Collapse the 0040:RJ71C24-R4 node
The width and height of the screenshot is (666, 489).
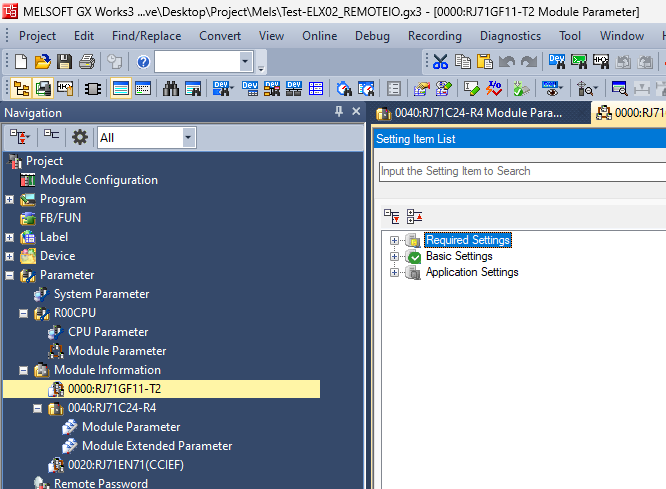[38, 409]
